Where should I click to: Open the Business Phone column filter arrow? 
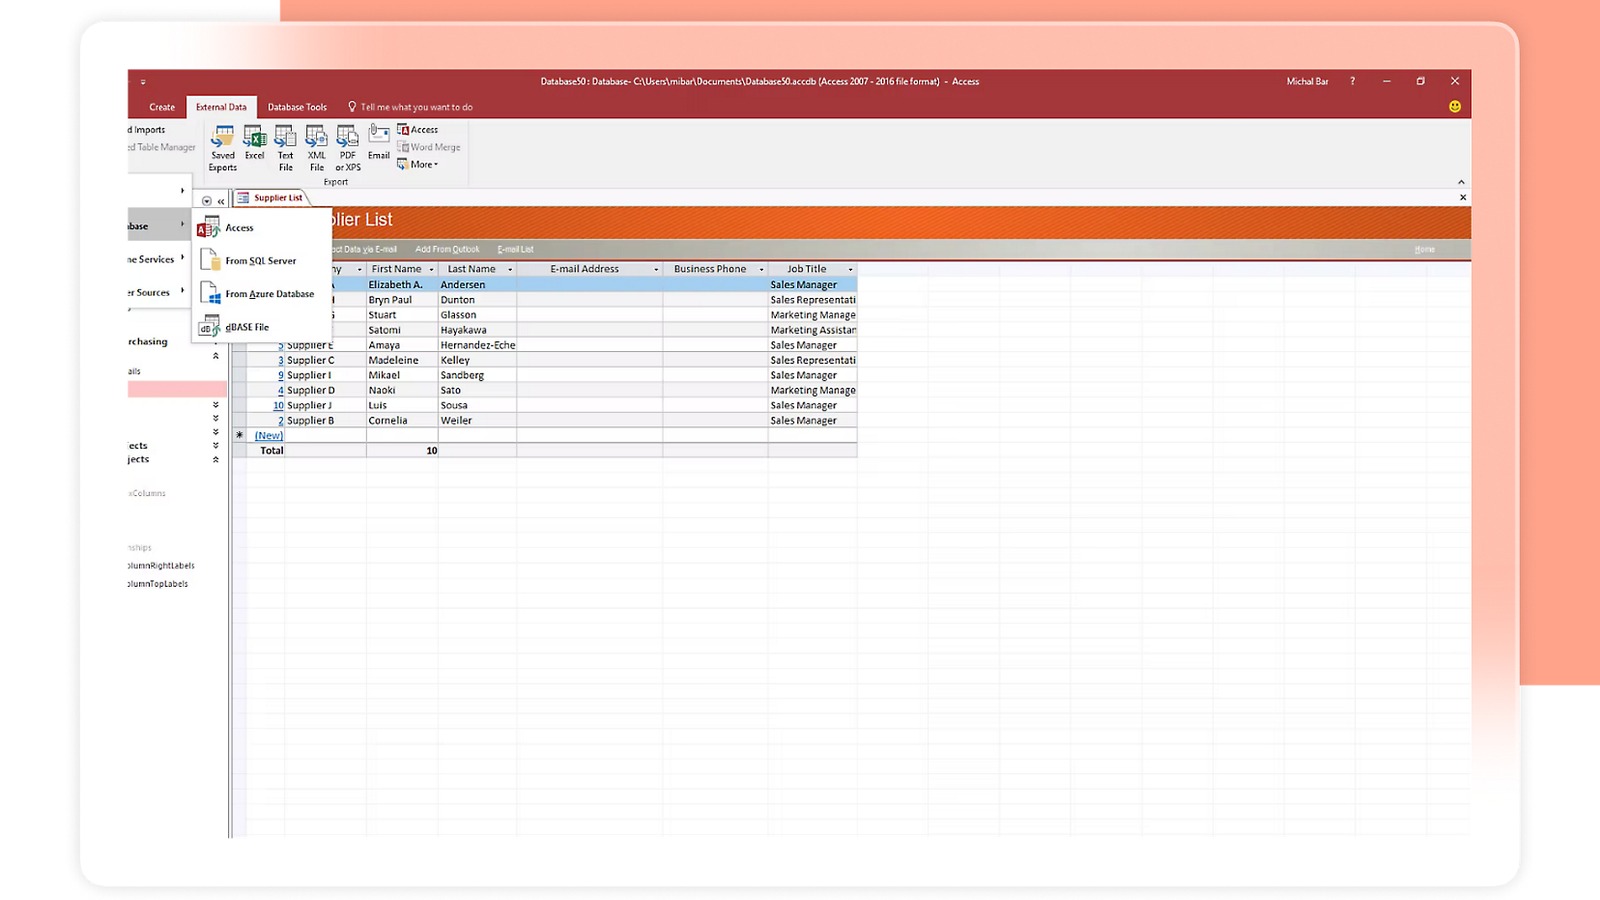point(761,269)
